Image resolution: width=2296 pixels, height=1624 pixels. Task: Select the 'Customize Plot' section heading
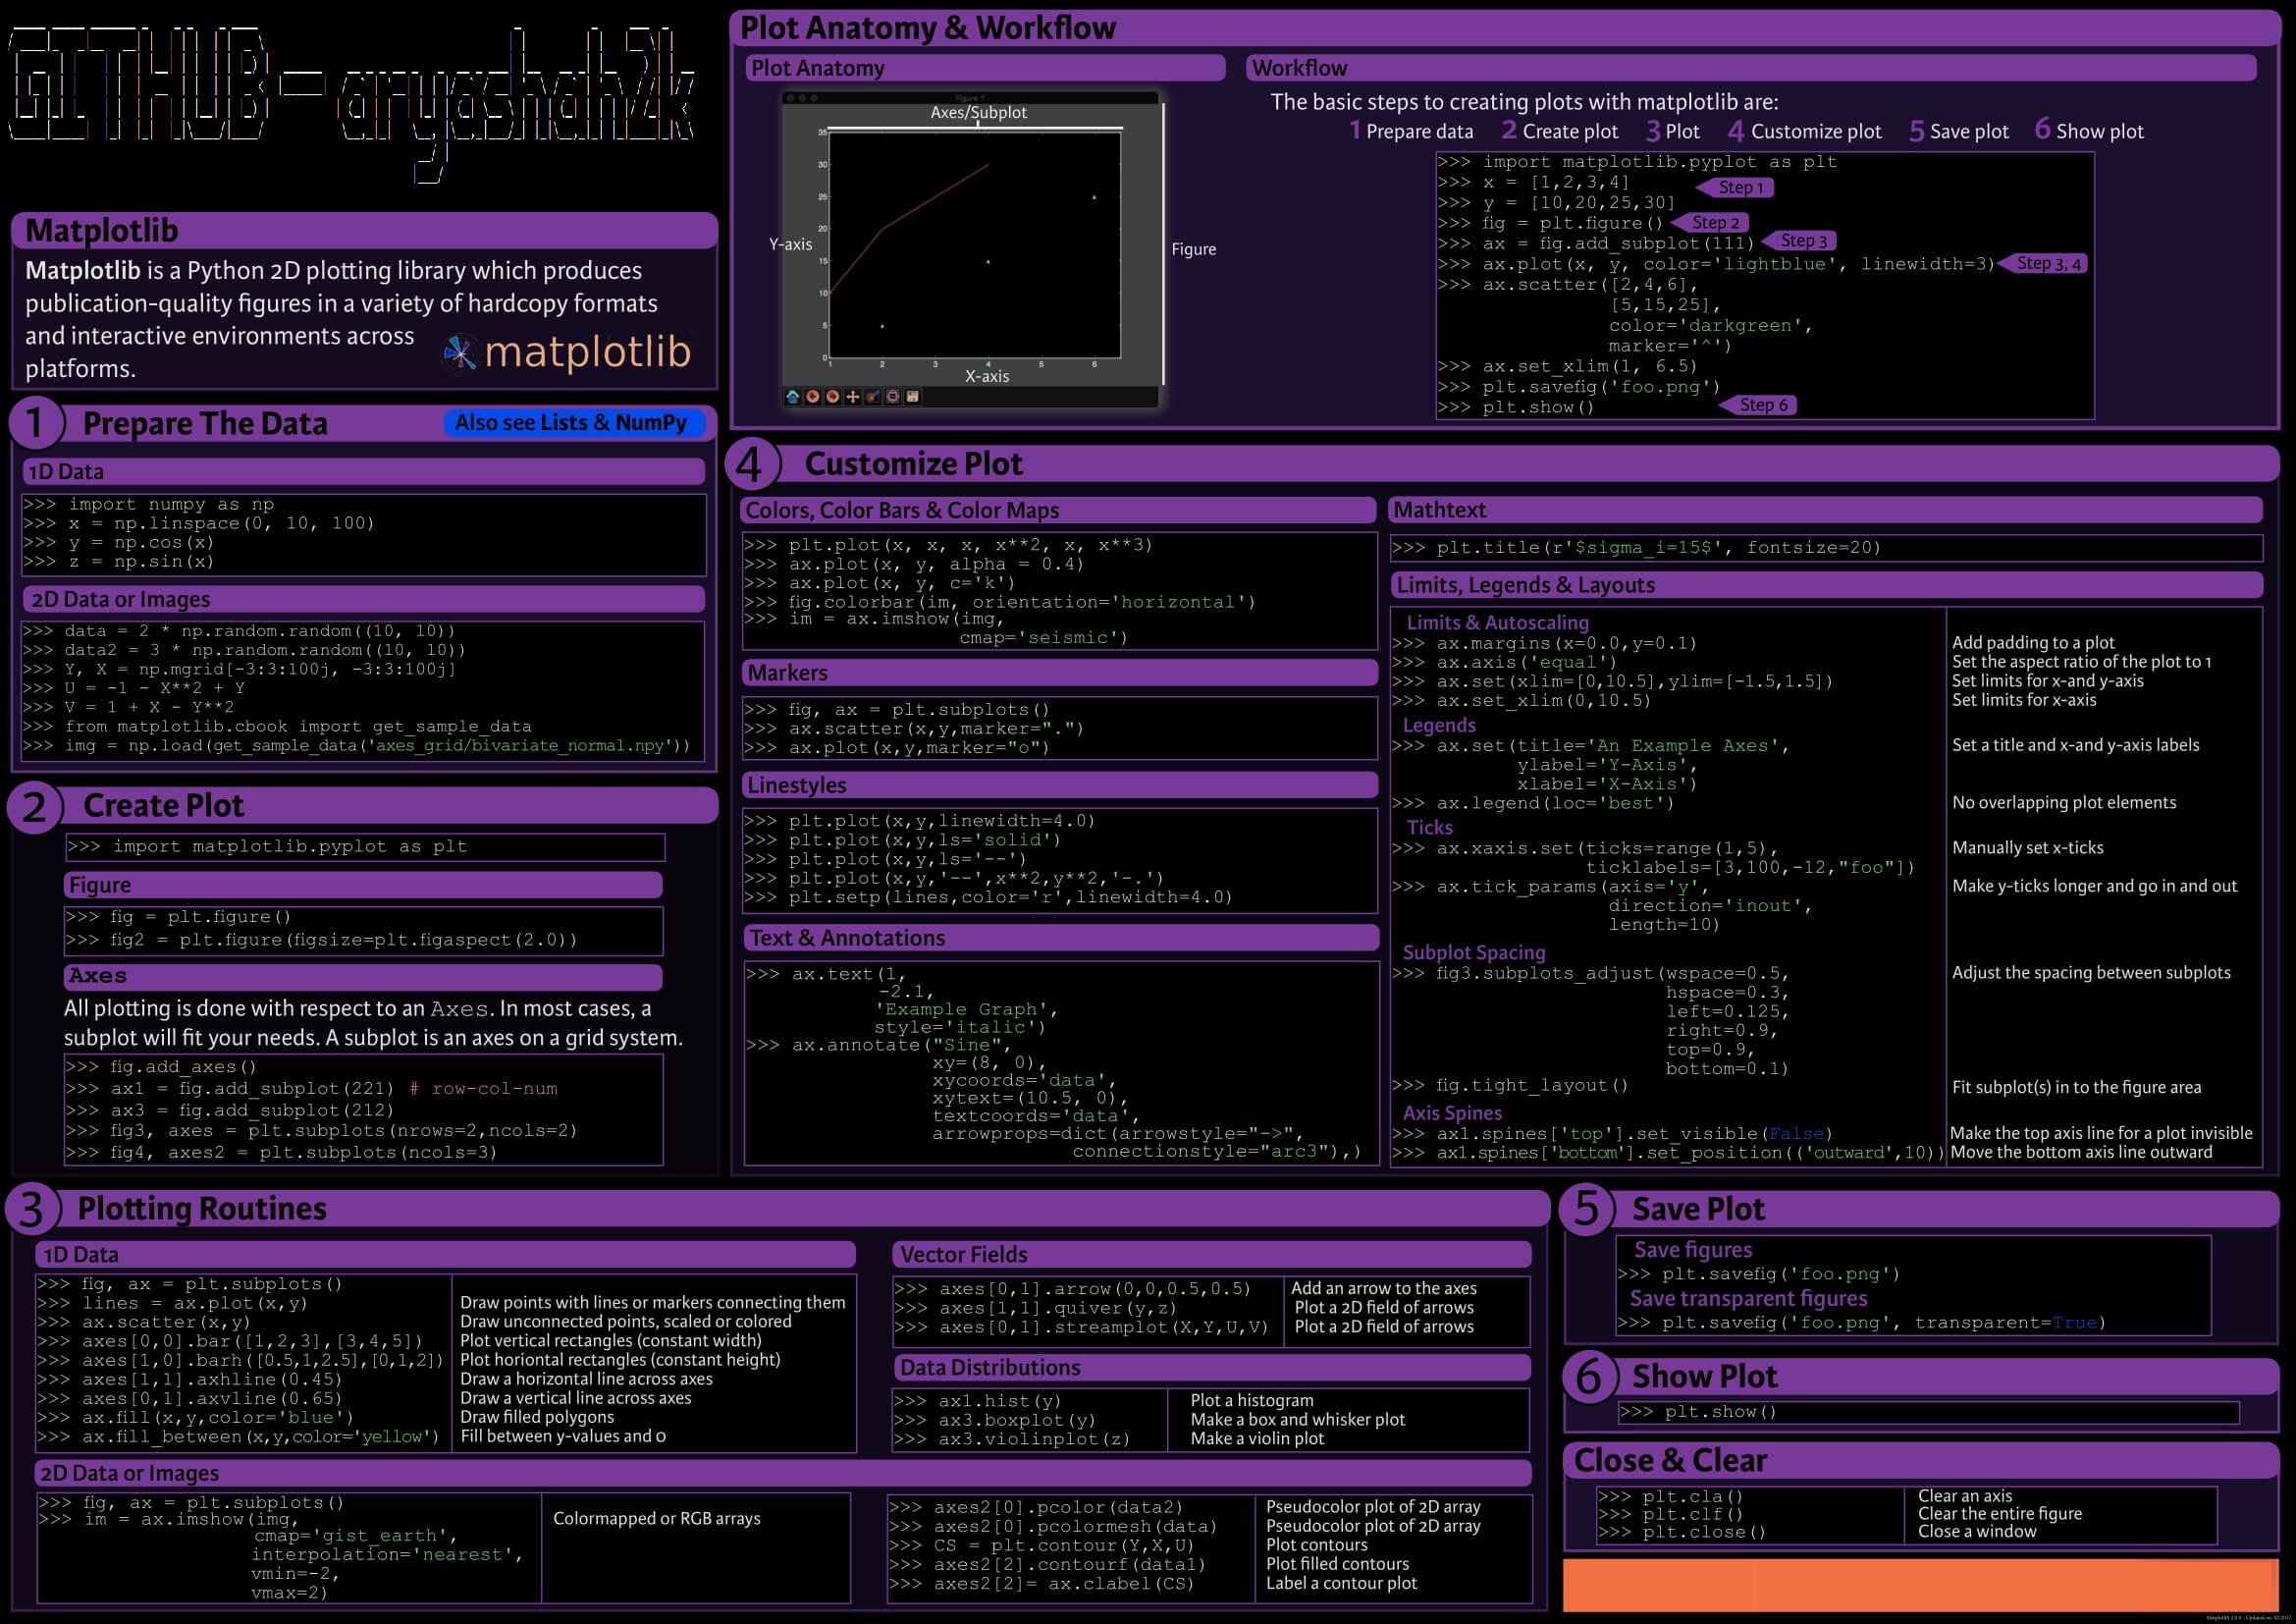tap(913, 464)
